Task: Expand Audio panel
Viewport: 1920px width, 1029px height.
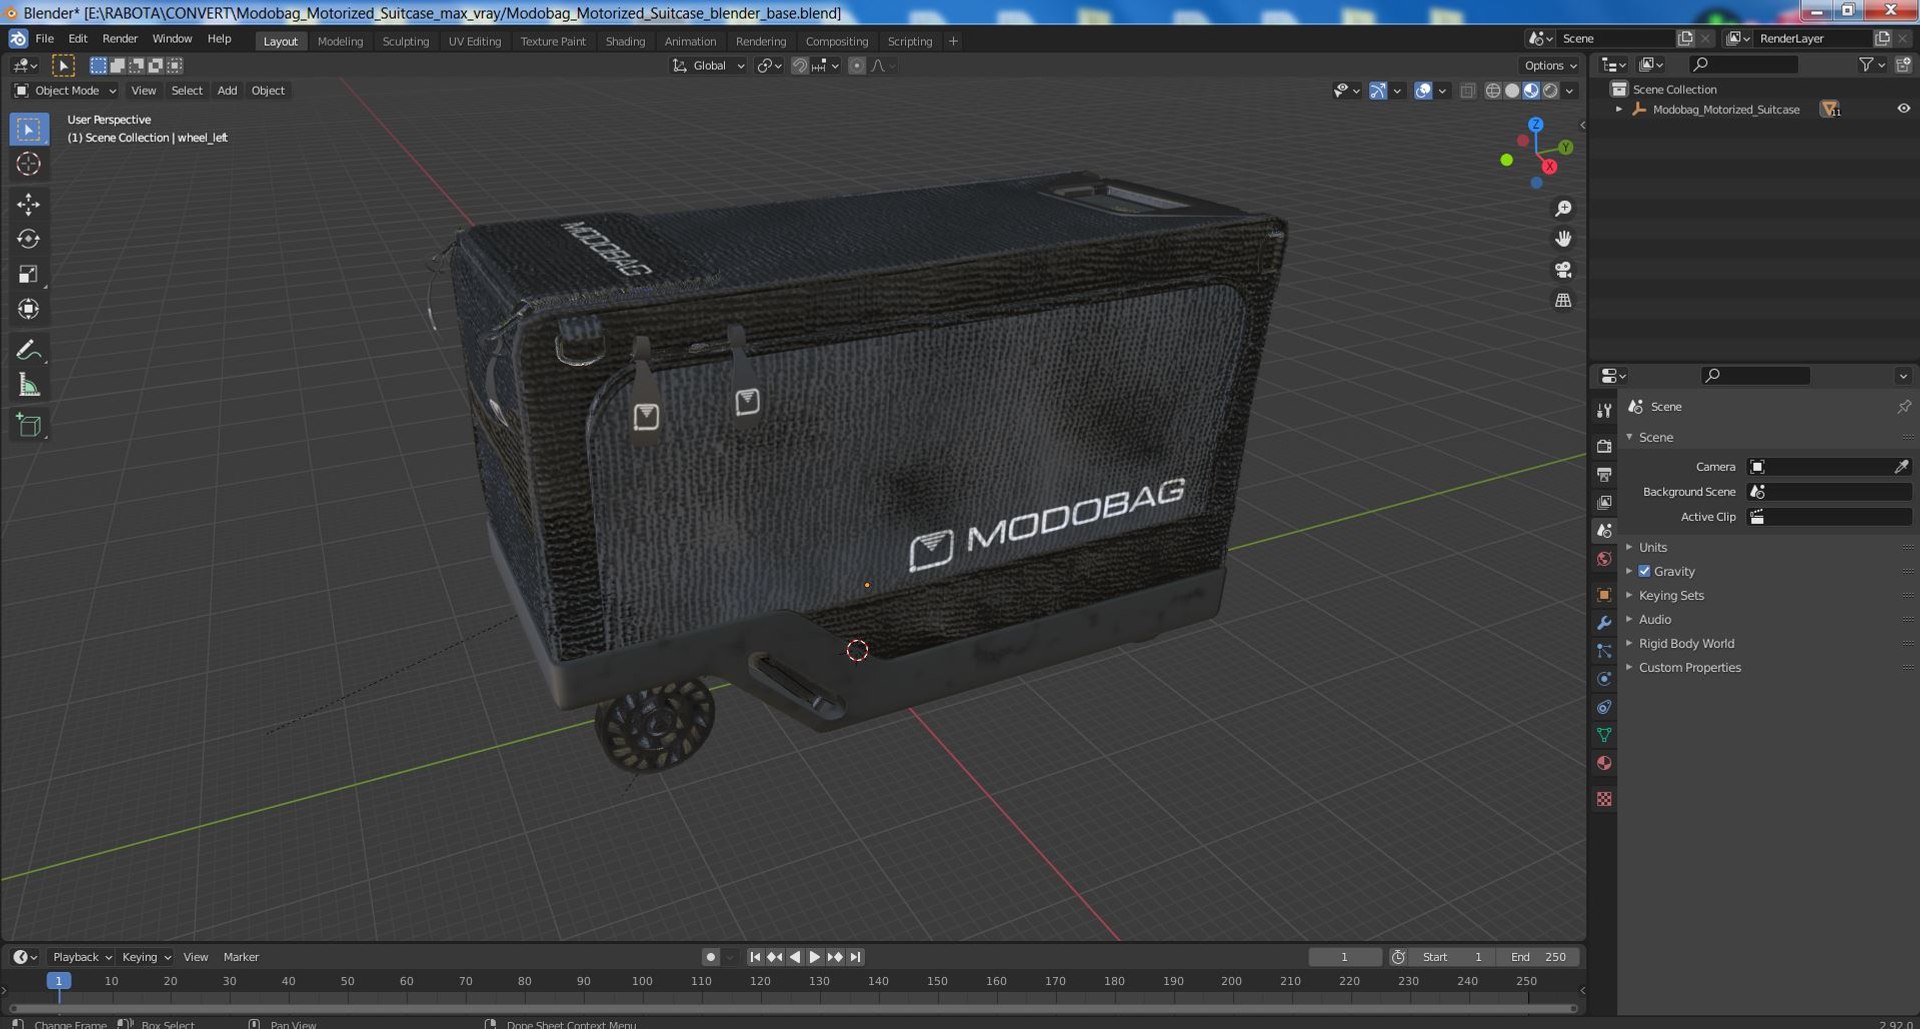Action: coord(1655,619)
